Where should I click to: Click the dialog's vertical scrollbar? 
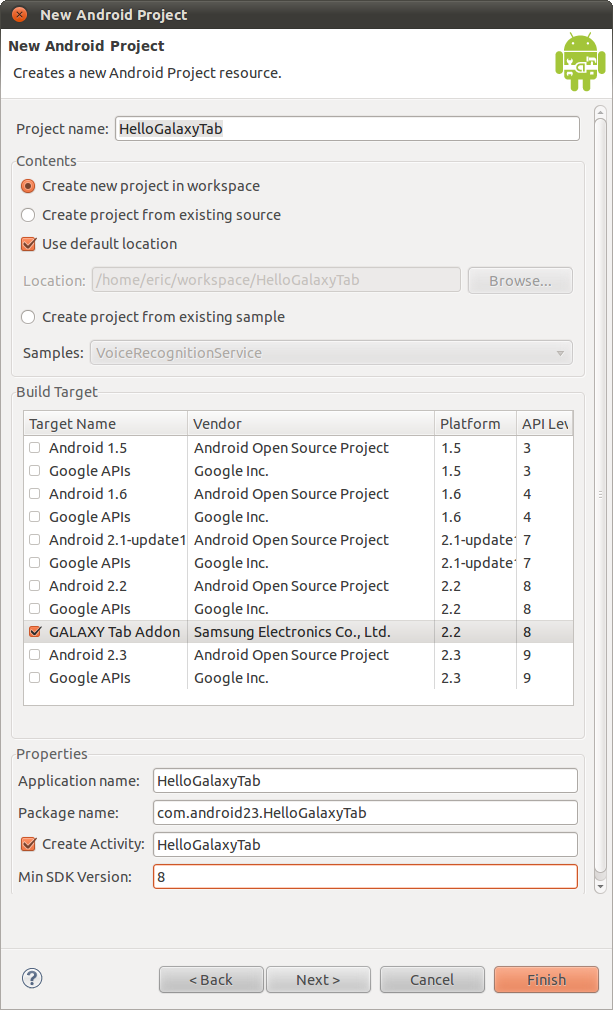(600, 500)
